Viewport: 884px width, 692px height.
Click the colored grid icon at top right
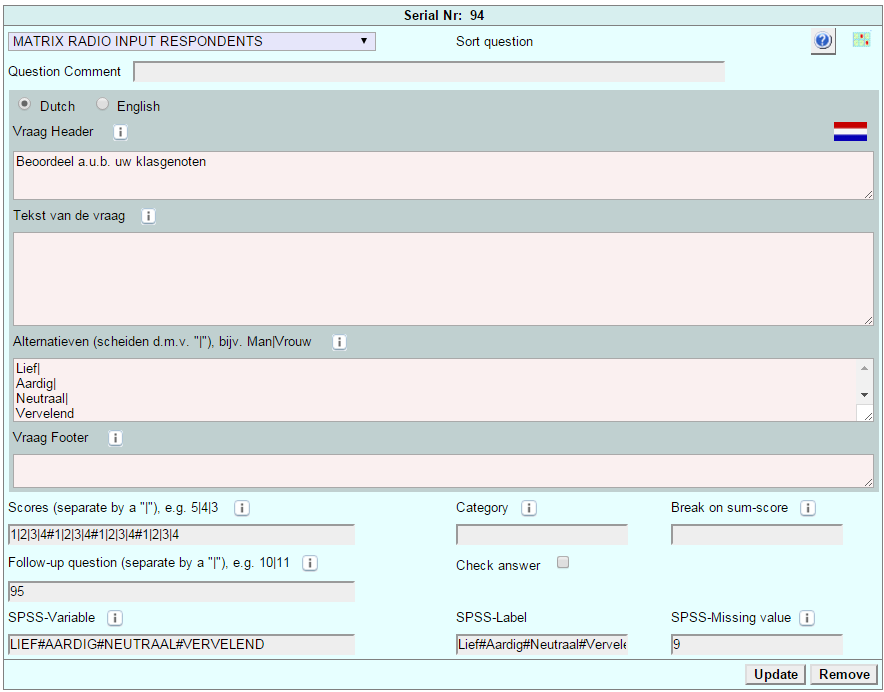point(861,40)
